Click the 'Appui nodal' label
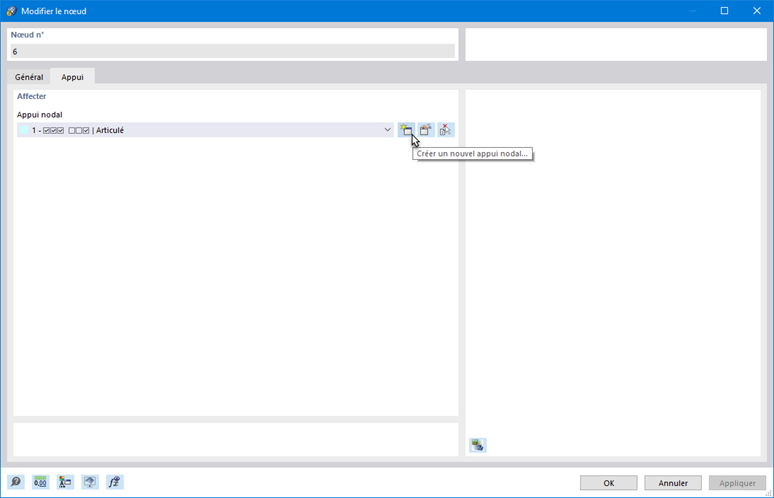 click(39, 115)
